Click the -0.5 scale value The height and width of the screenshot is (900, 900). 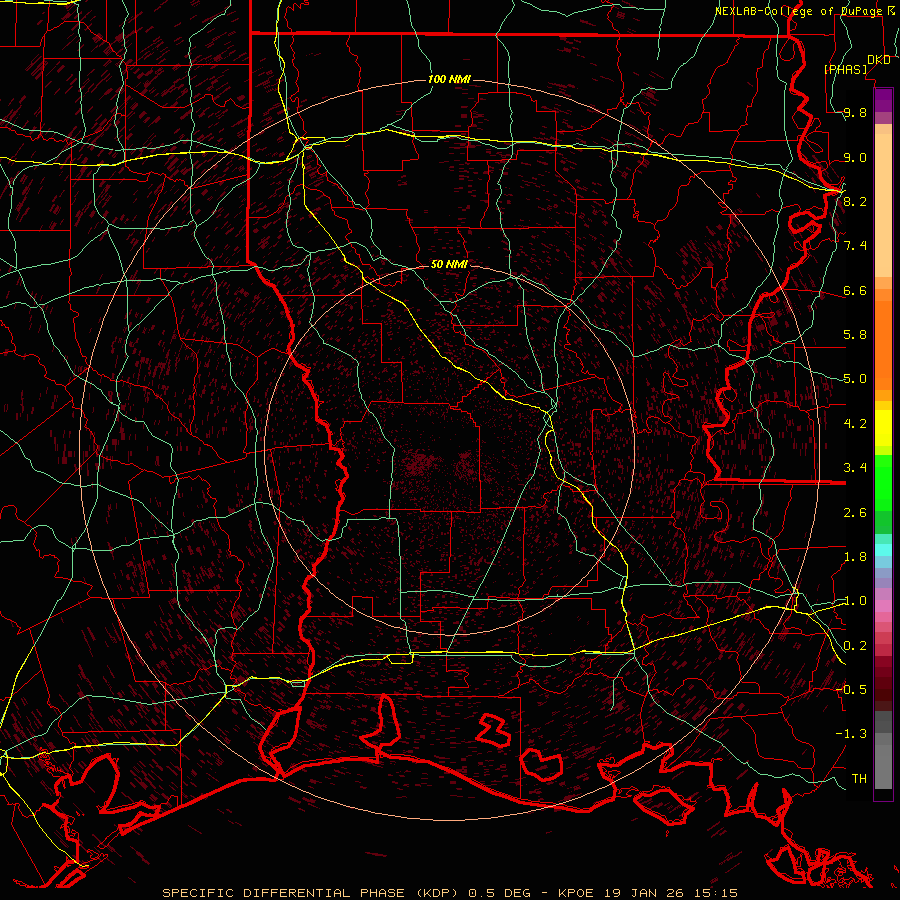tap(851, 690)
